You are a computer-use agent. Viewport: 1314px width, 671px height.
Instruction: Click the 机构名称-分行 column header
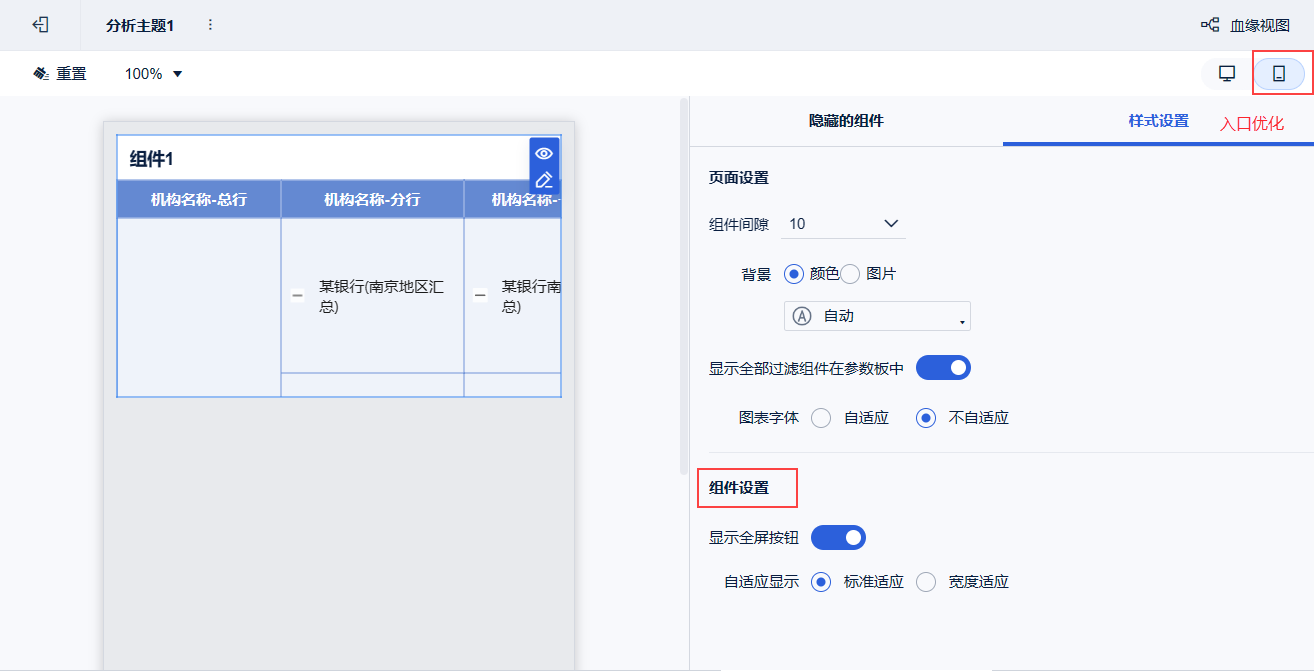coord(372,200)
